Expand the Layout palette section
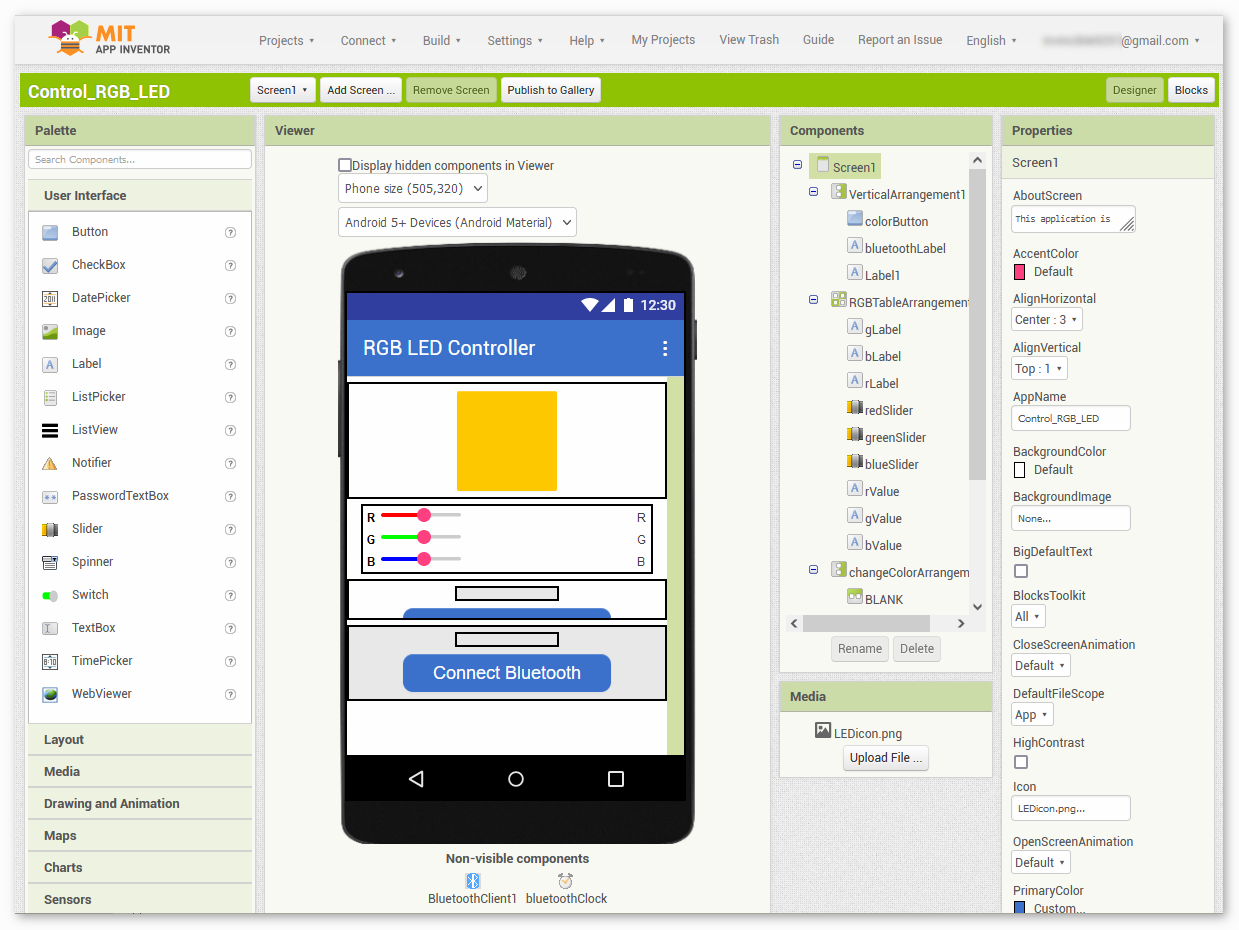 point(140,740)
